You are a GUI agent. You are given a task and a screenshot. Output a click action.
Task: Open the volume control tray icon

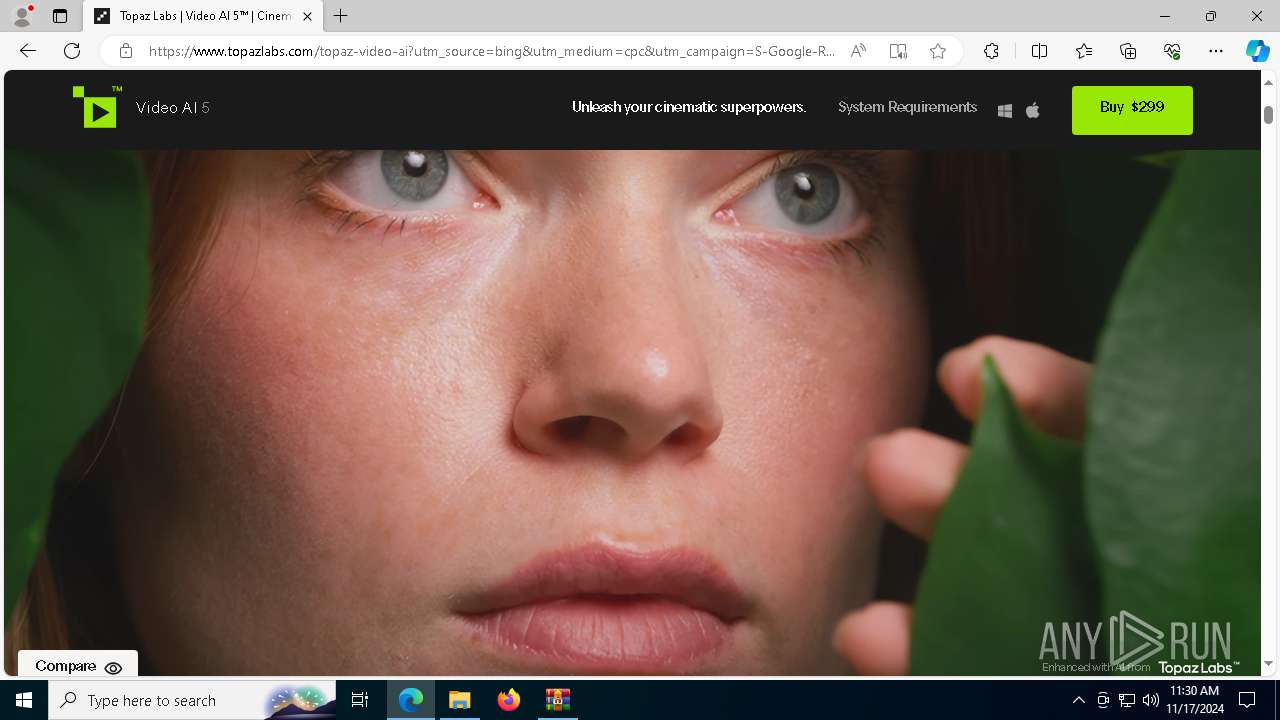pyautogui.click(x=1151, y=700)
